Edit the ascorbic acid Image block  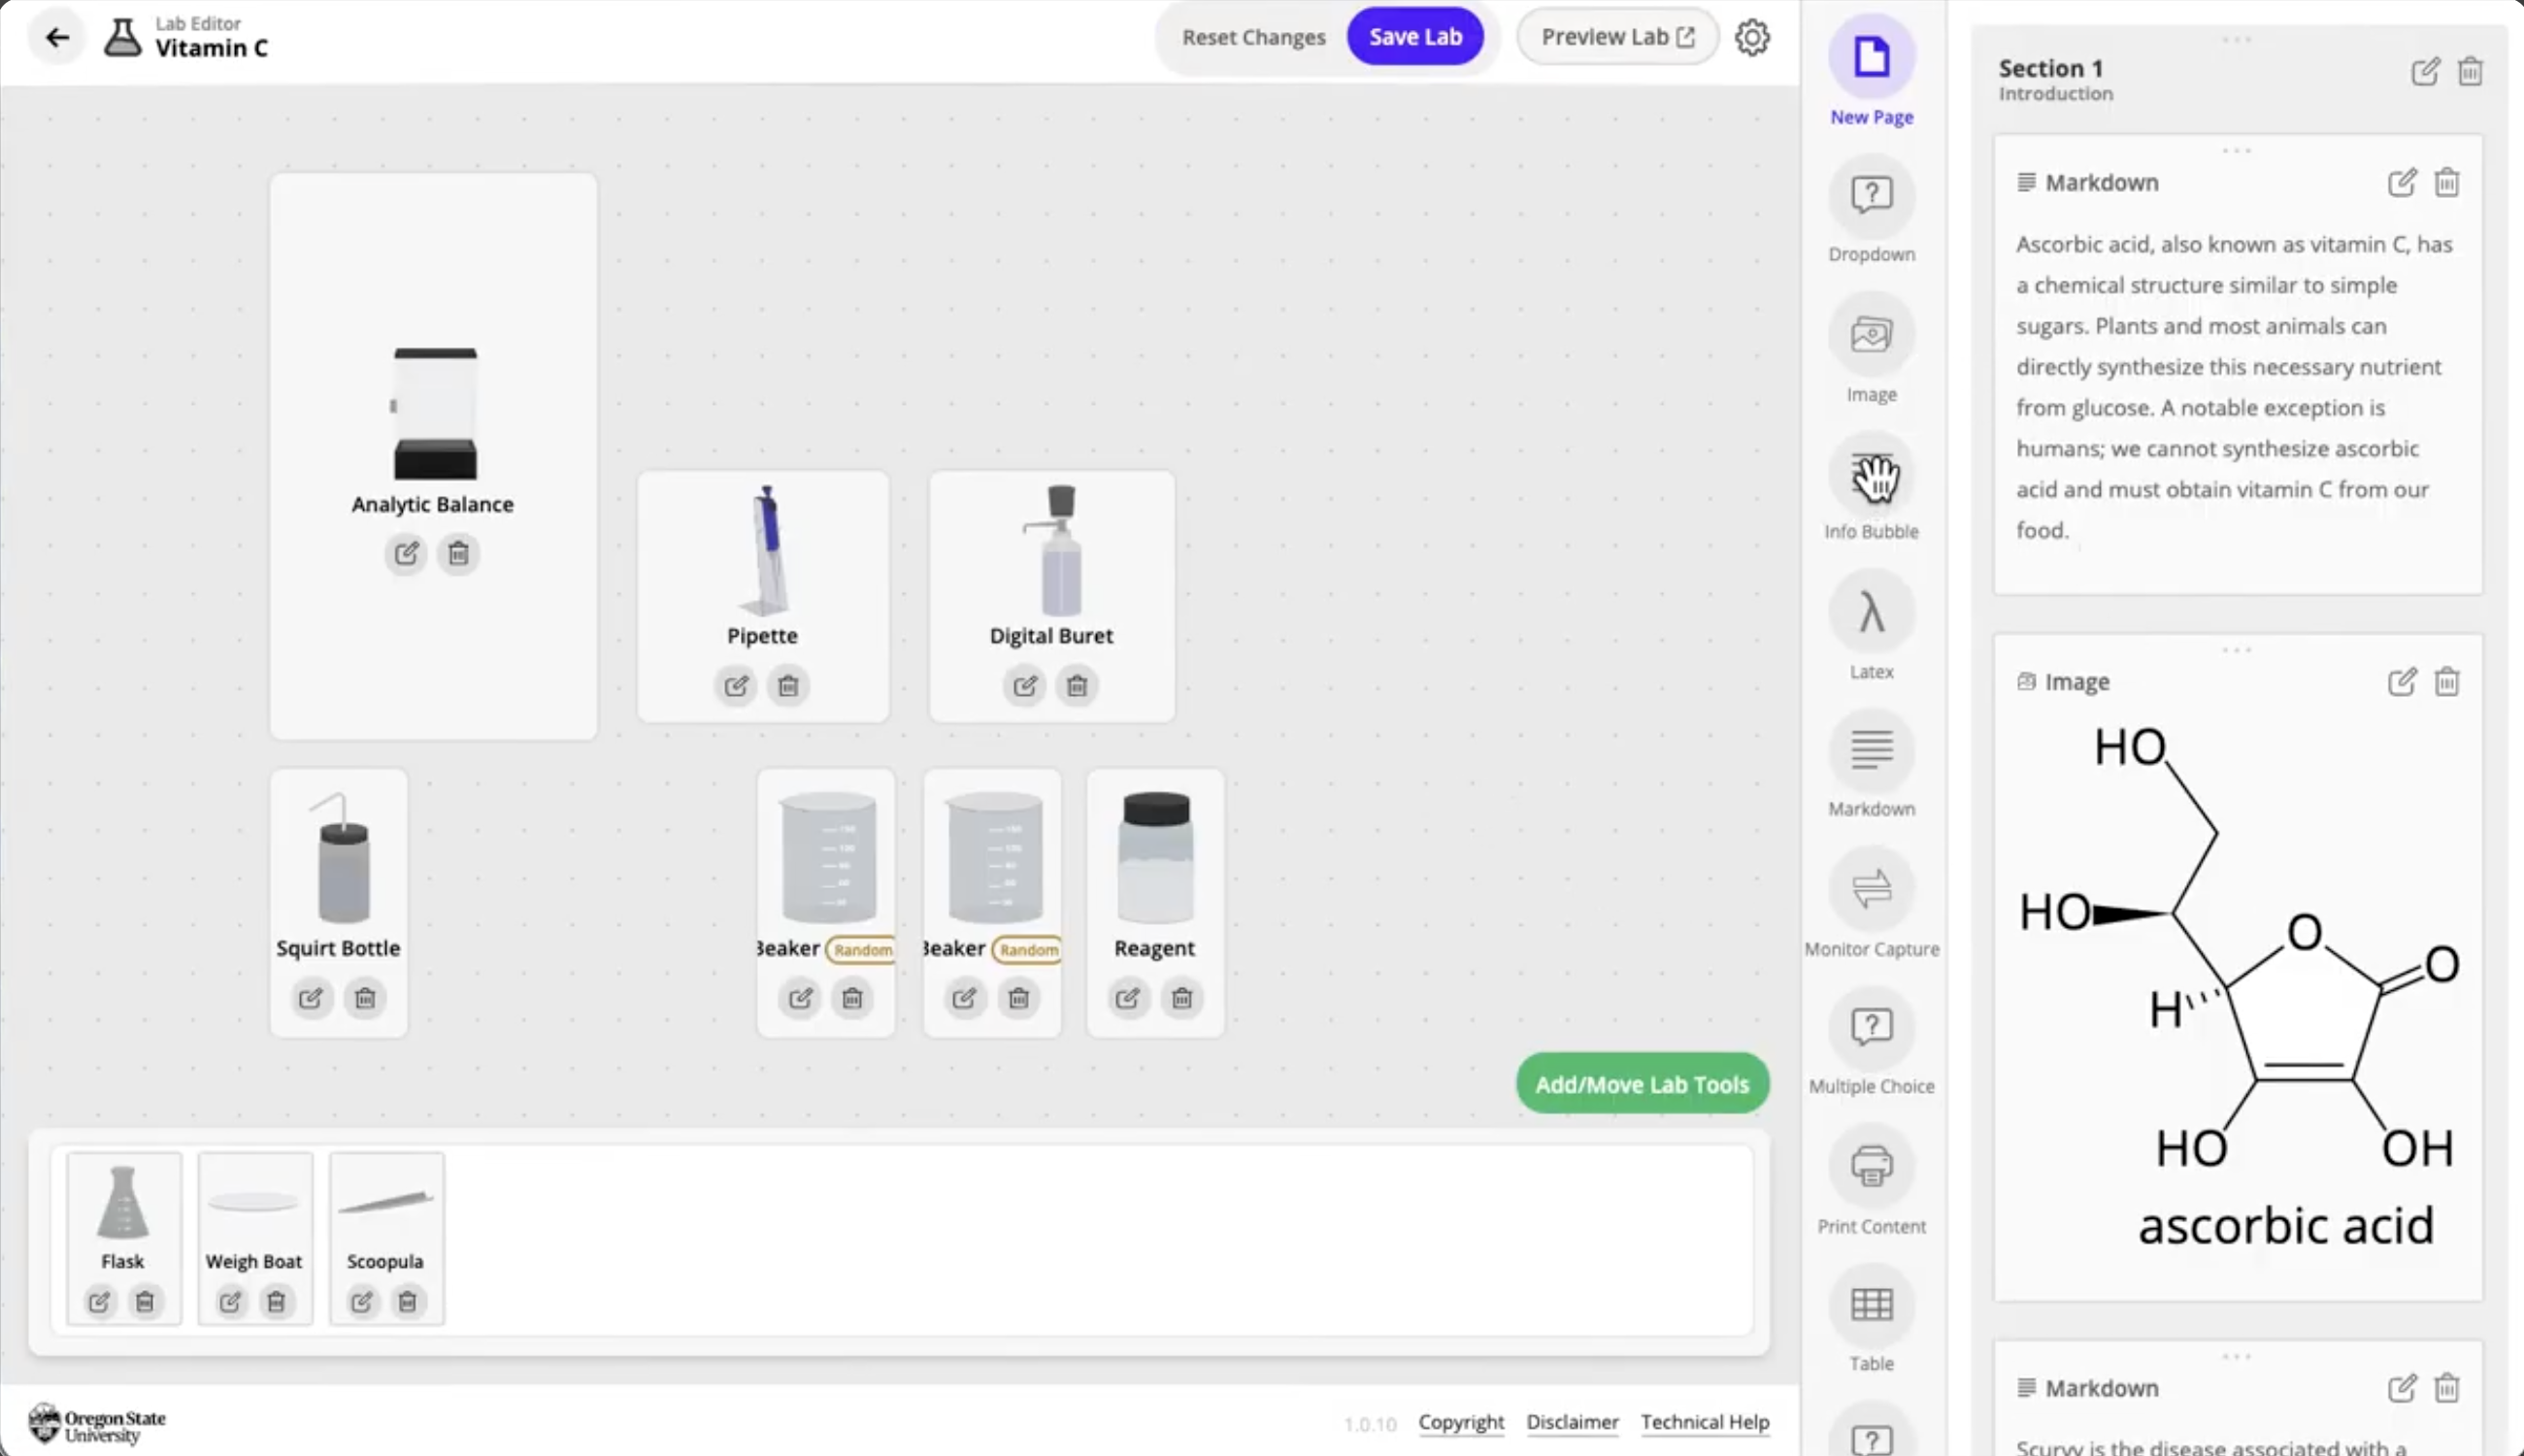click(x=2401, y=681)
